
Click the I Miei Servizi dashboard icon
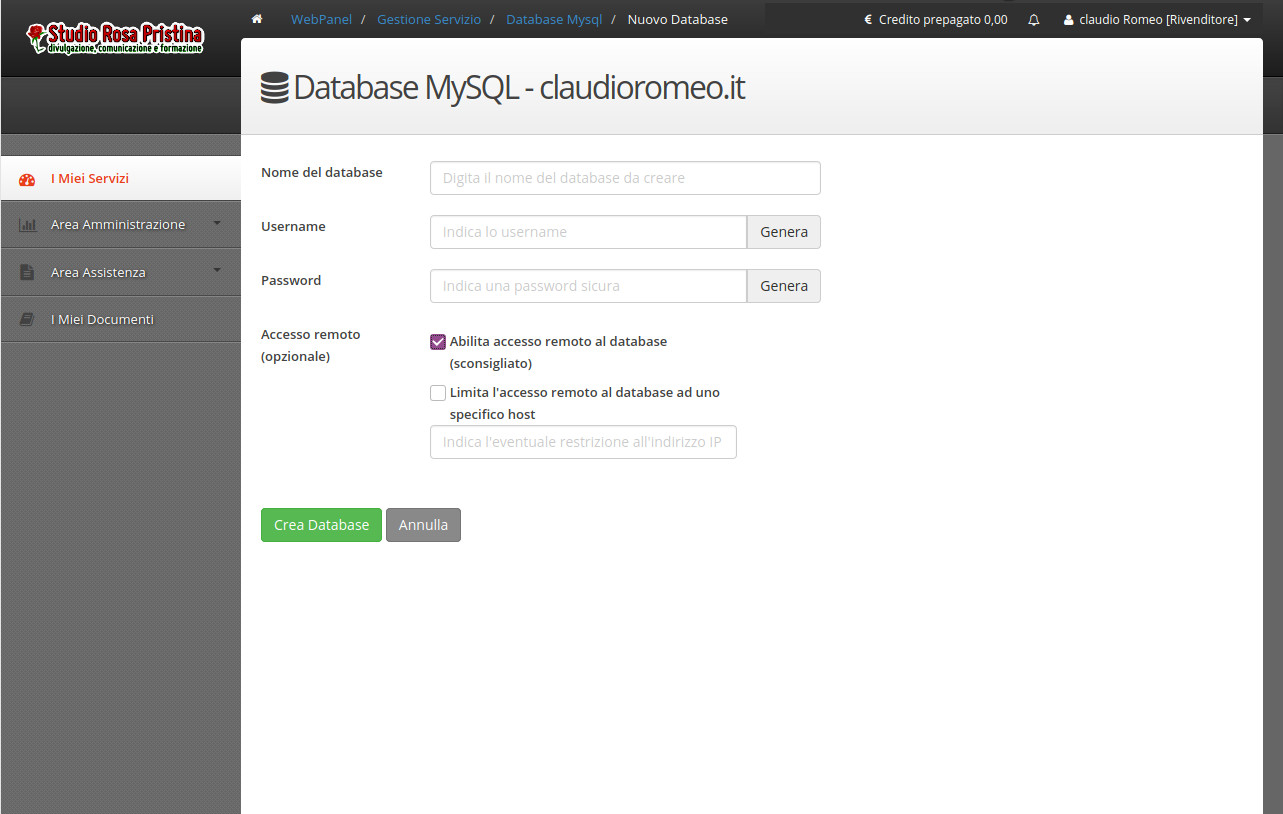27,179
